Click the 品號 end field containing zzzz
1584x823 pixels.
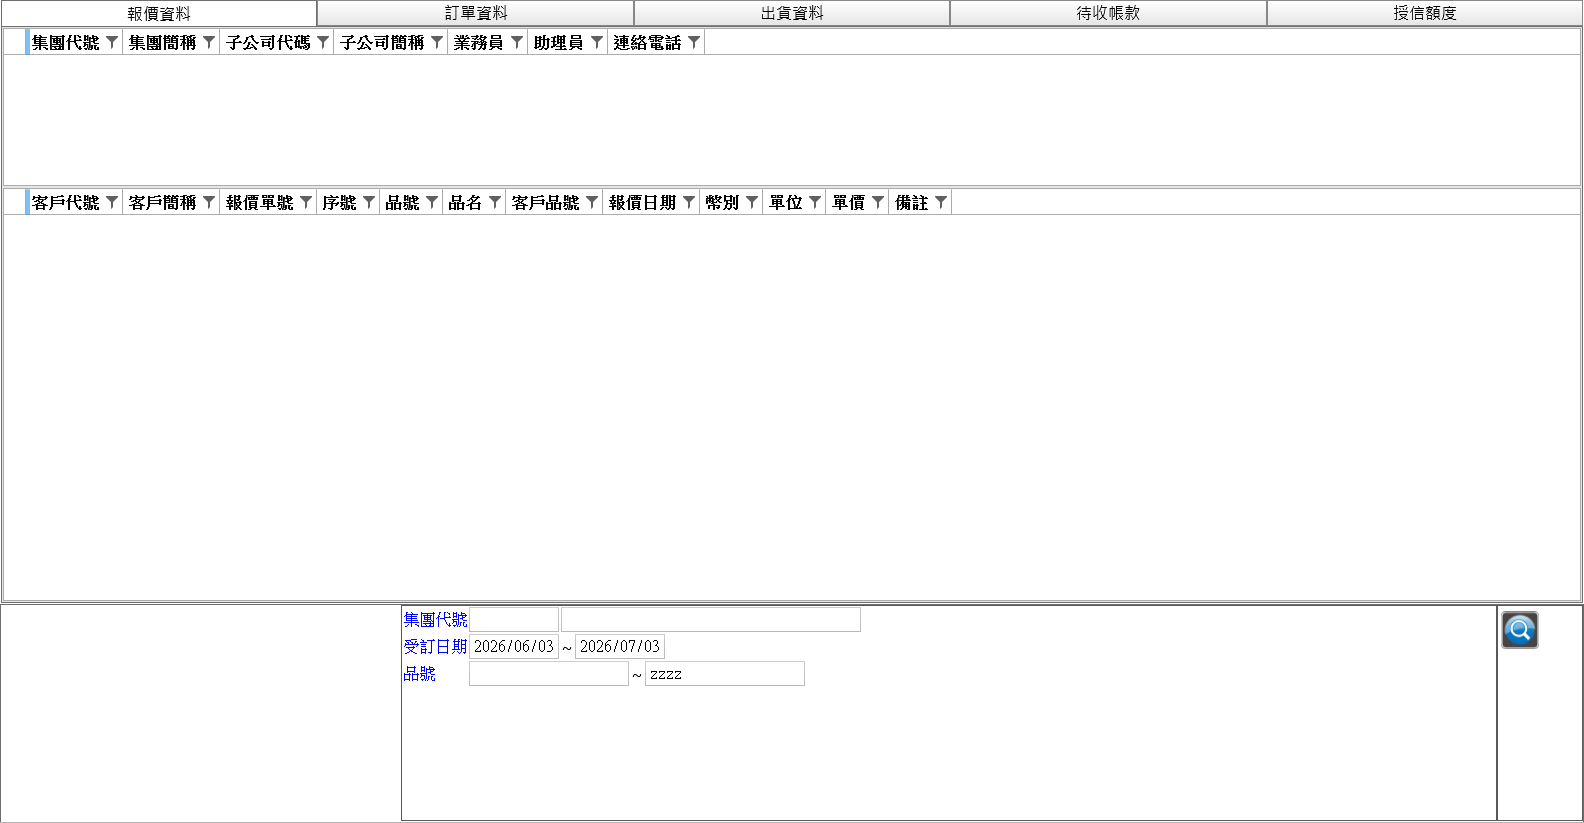(x=725, y=674)
